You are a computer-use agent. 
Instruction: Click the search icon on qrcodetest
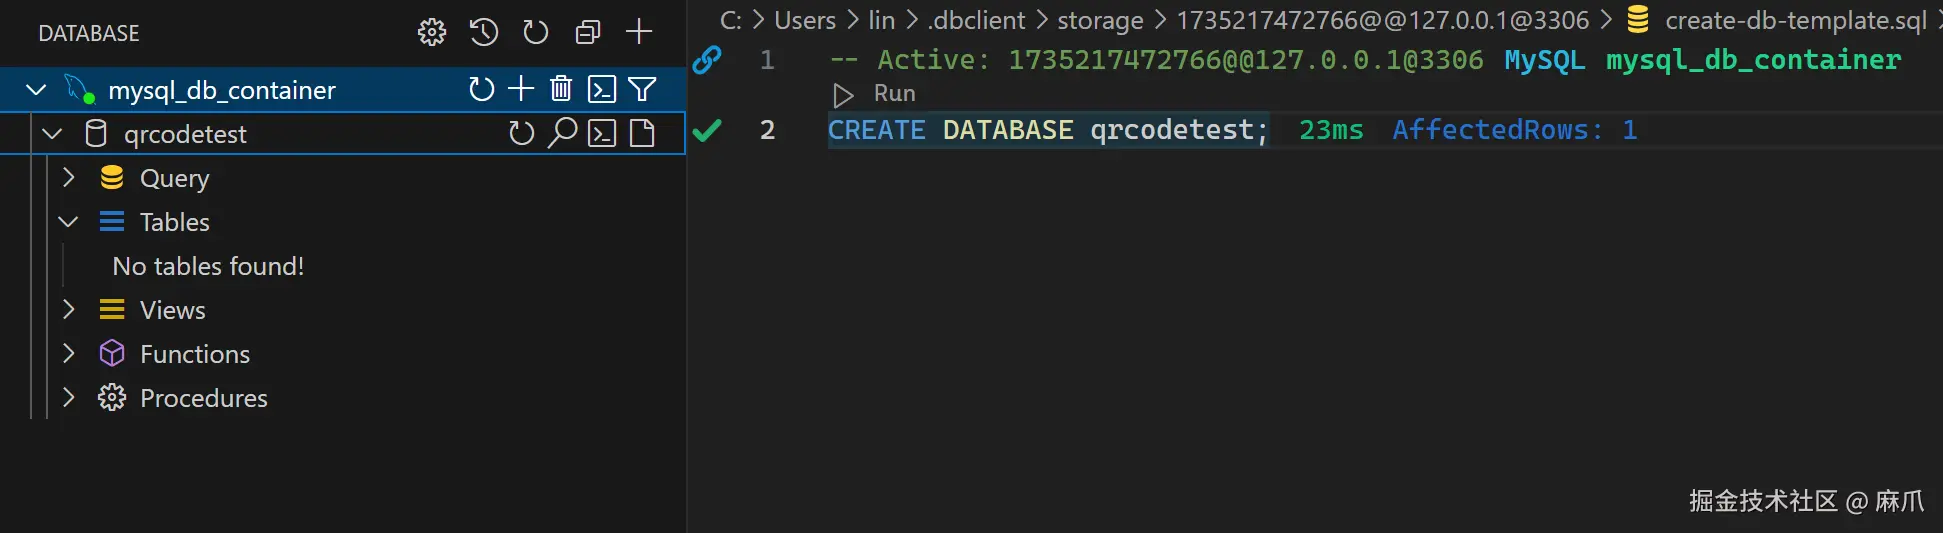tap(563, 133)
